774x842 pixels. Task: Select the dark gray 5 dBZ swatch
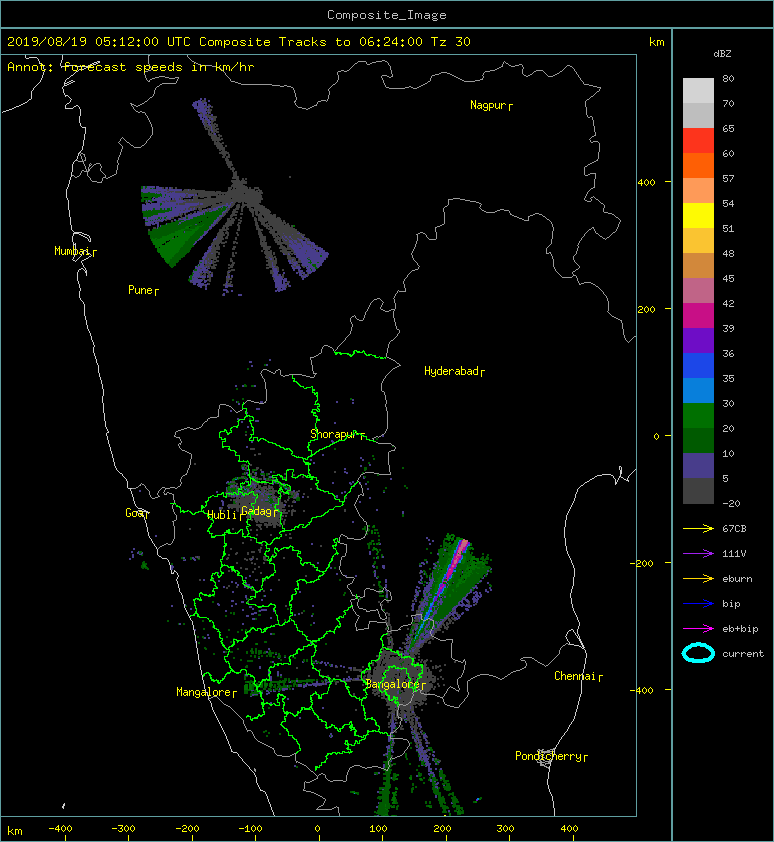698,490
